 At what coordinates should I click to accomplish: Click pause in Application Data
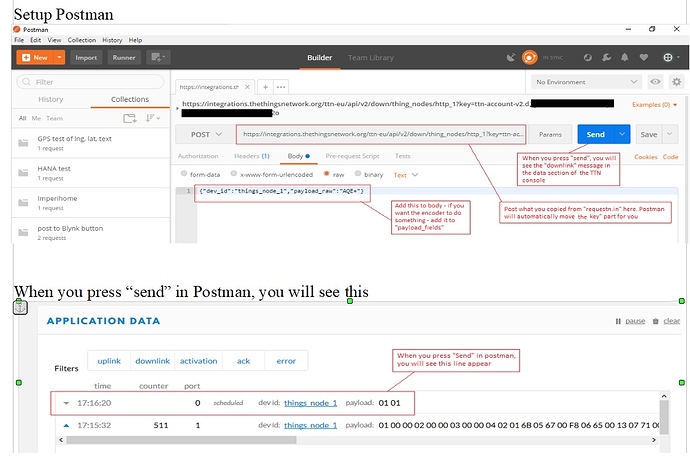click(x=635, y=321)
